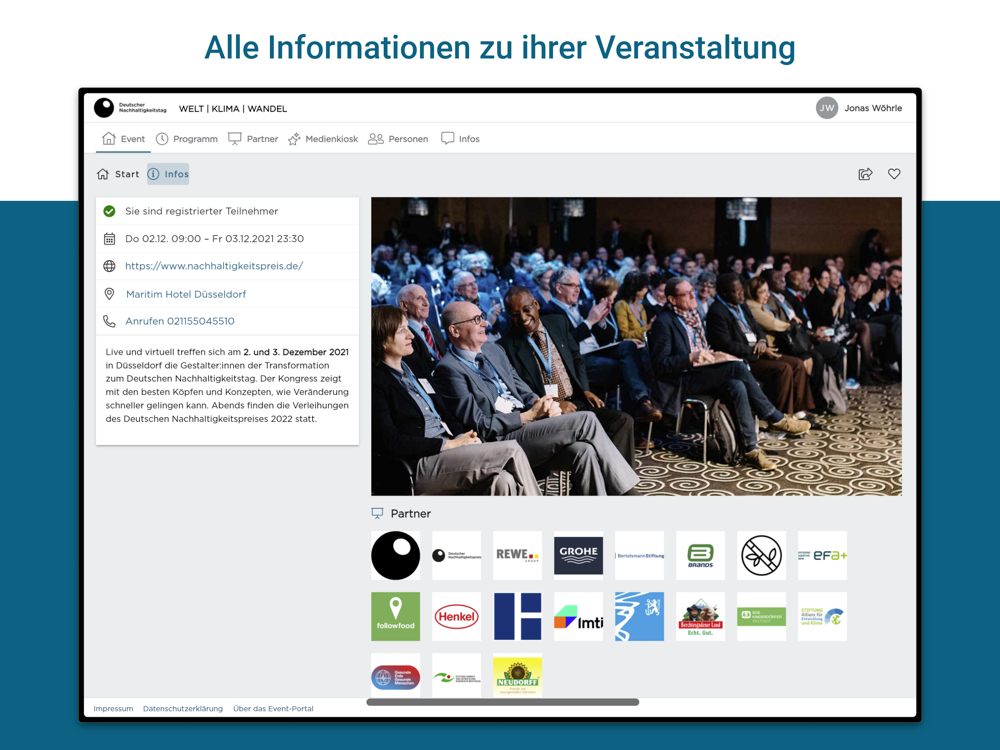Open the red-blue globe partner logo
Screen dimensions: 1000x750
[x=395, y=676]
